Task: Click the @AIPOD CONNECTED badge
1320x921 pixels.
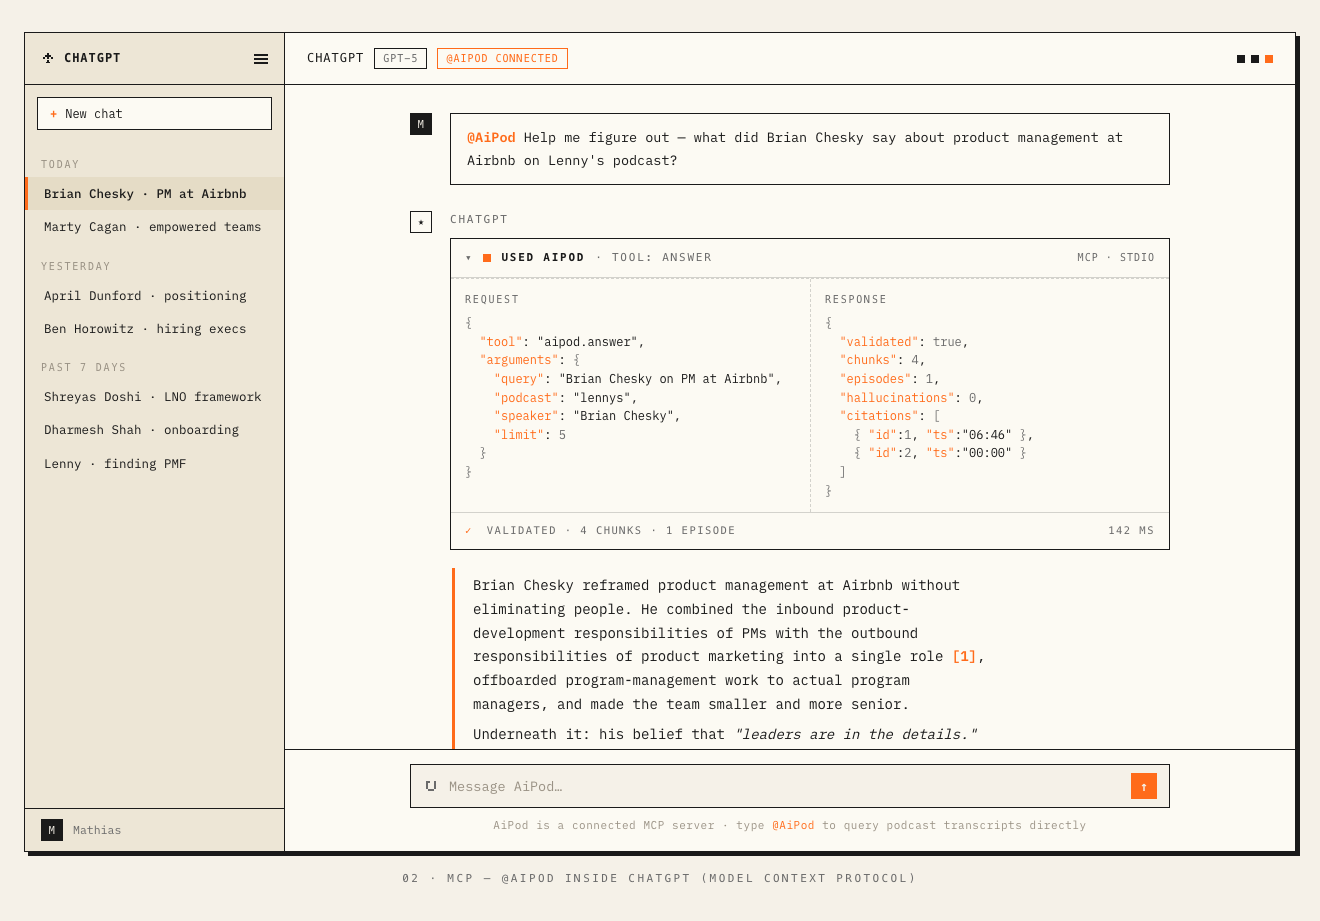Action: point(502,59)
